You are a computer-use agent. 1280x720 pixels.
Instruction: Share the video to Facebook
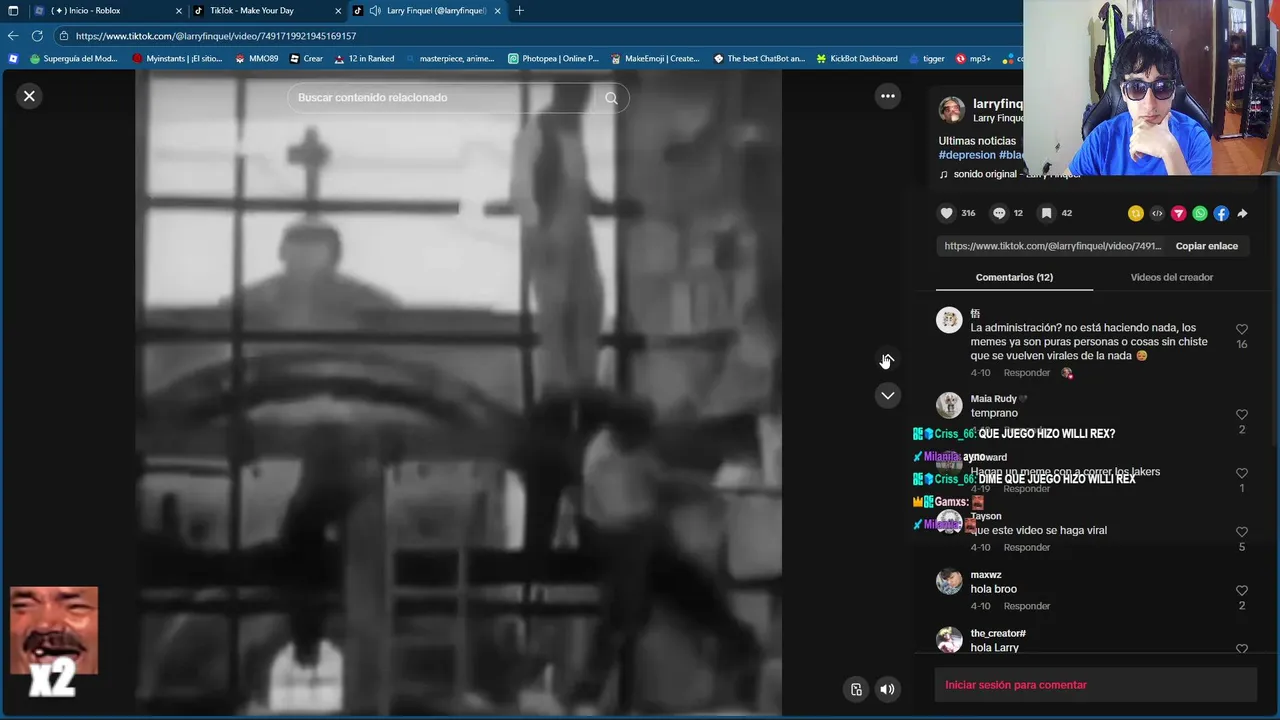click(x=1221, y=213)
